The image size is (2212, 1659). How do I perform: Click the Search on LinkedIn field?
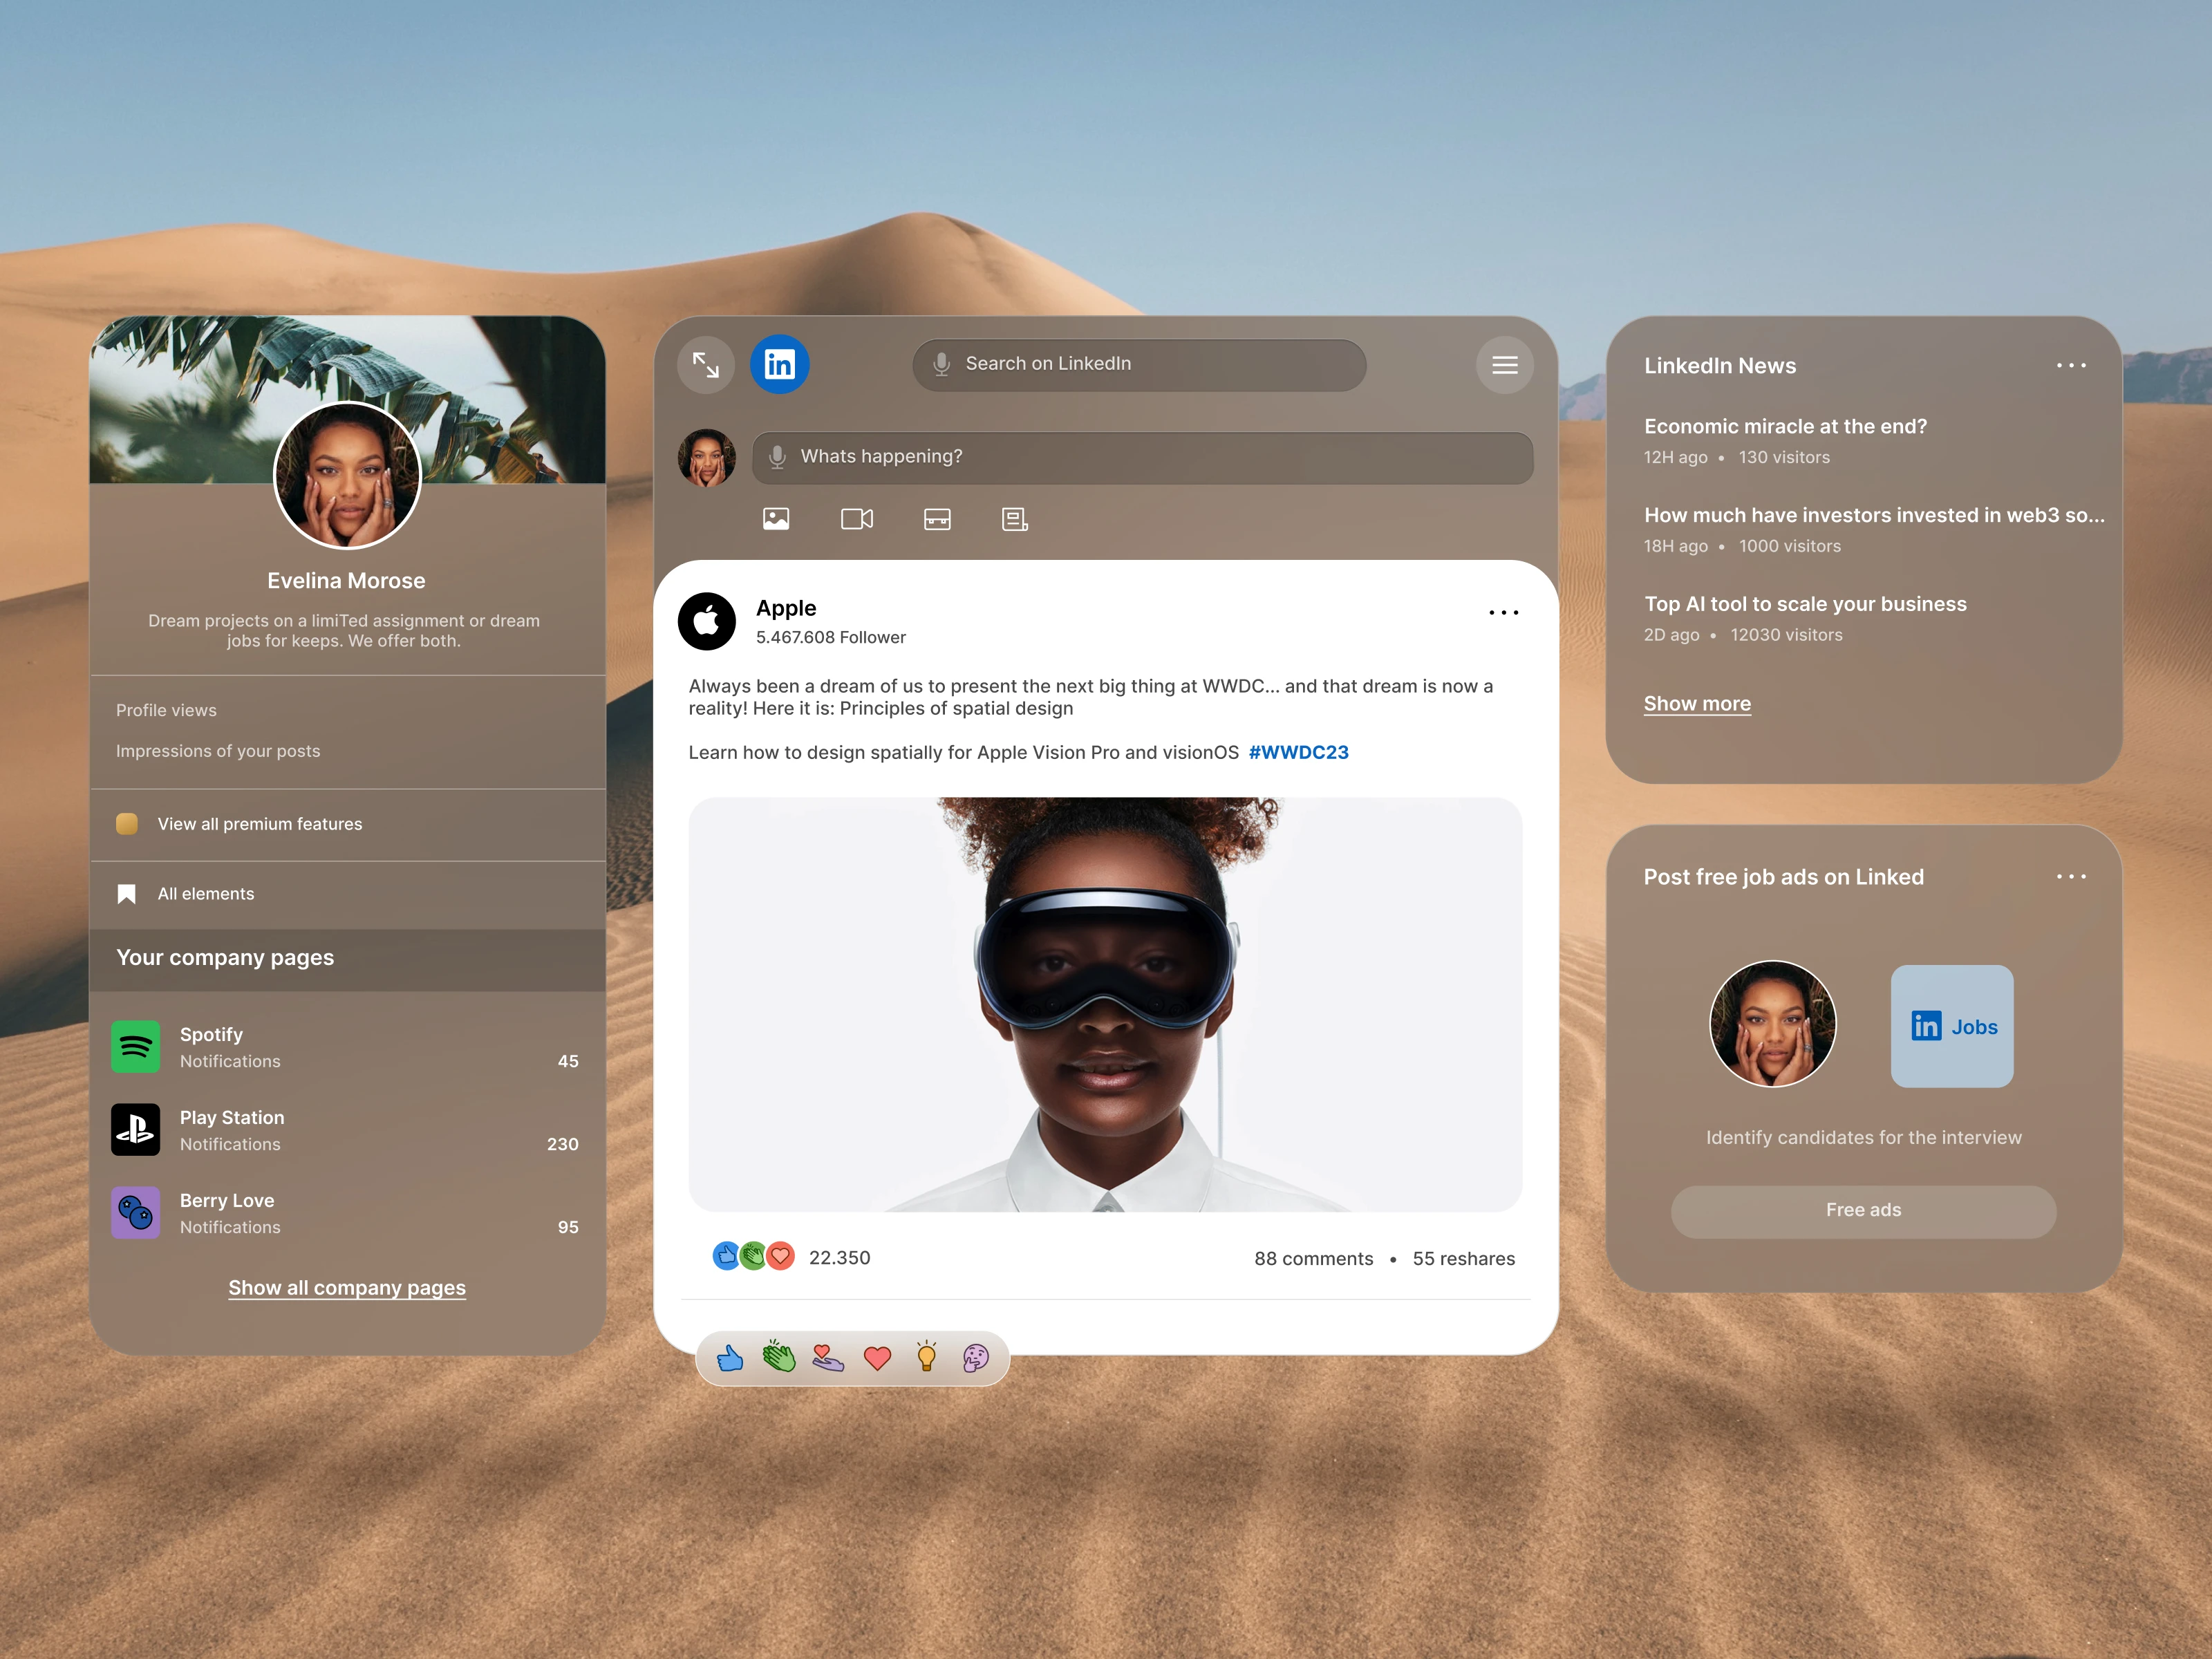tap(1140, 365)
